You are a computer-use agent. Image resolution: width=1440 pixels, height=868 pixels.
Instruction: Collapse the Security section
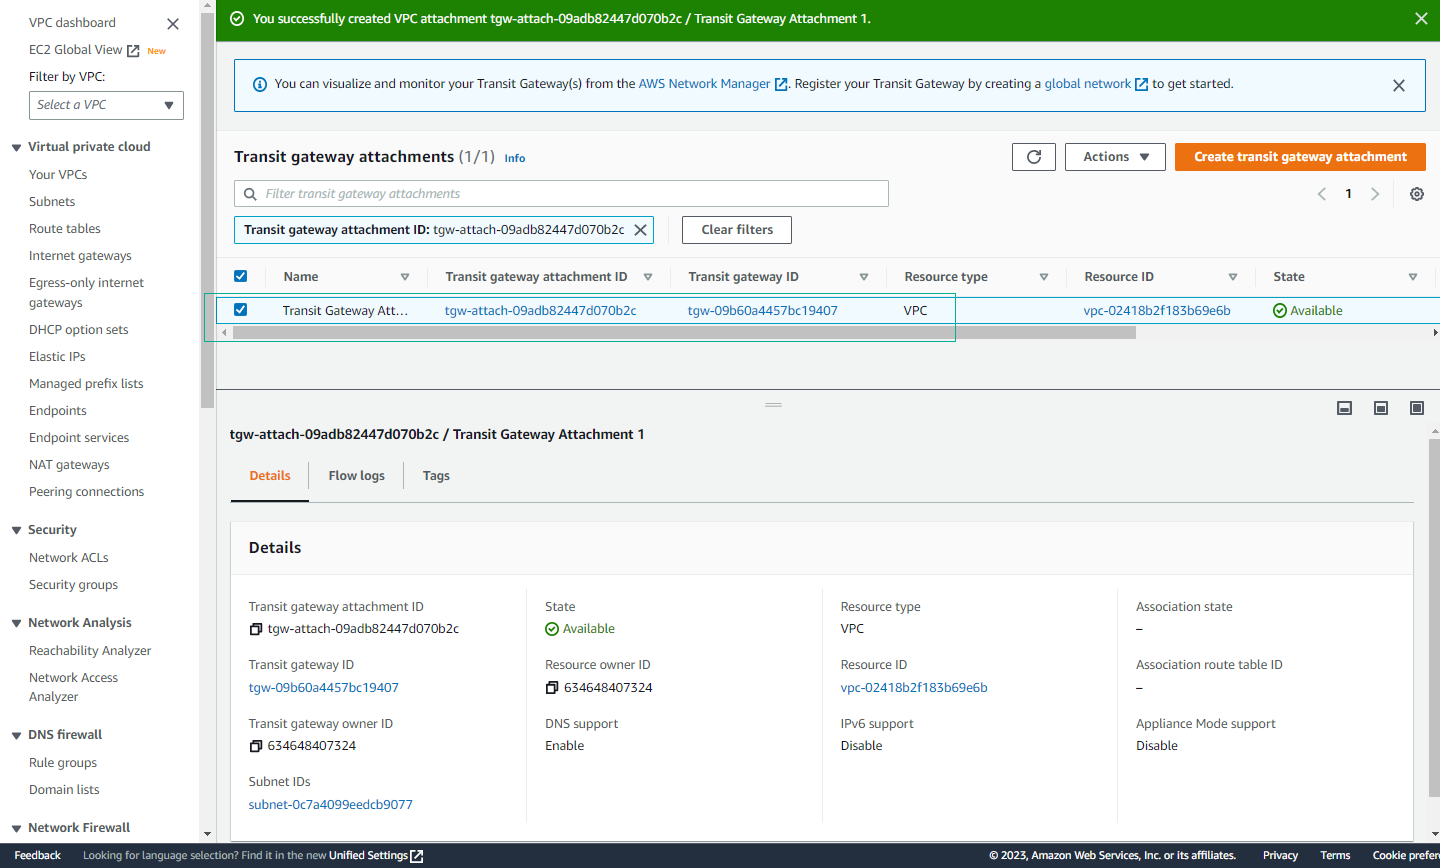(x=16, y=530)
